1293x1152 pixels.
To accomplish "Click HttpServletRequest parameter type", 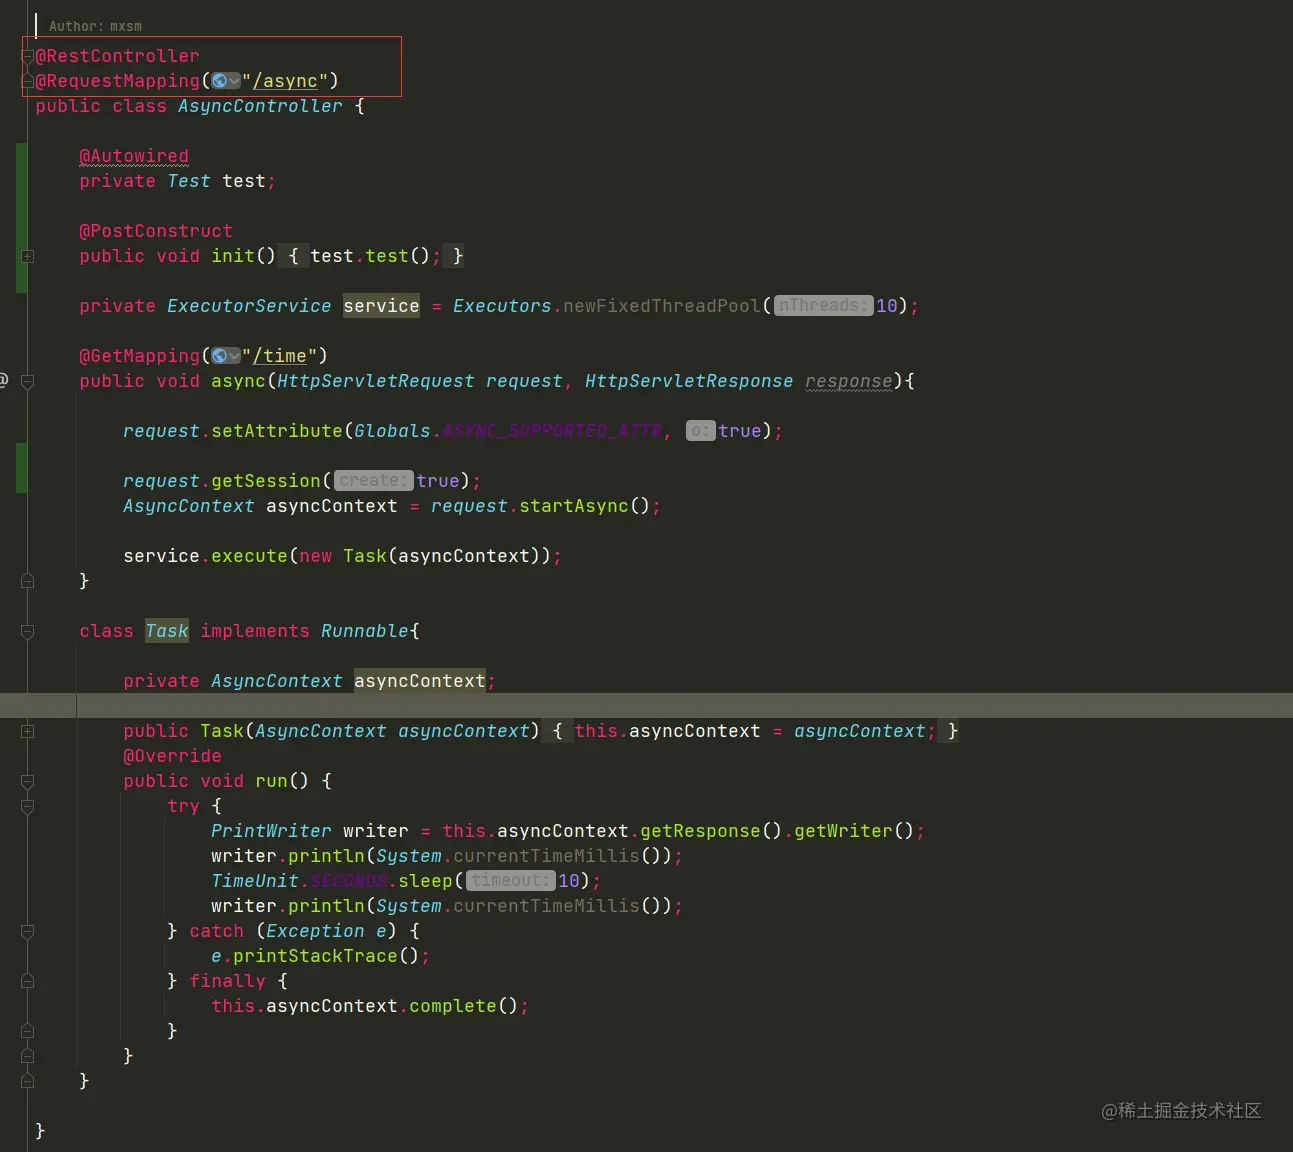I will coord(375,381).
